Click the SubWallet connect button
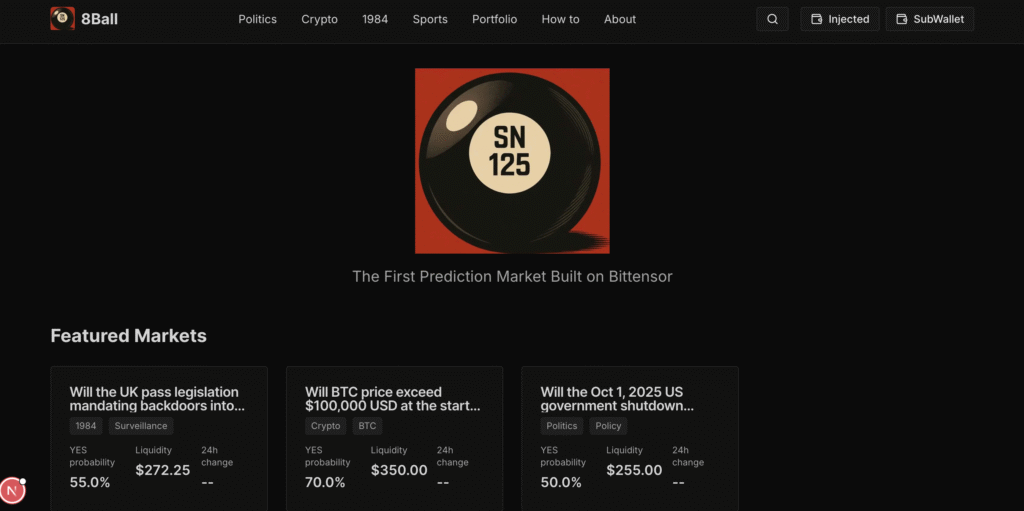 pos(929,19)
